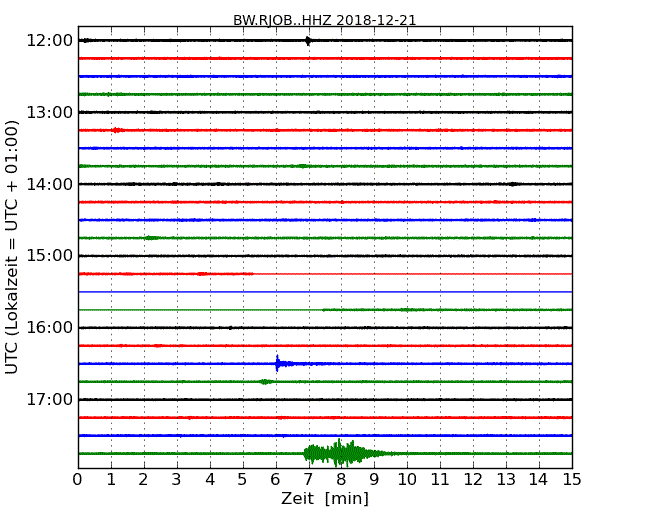Select the 15:00 time label
650x520 pixels.
coord(50,256)
